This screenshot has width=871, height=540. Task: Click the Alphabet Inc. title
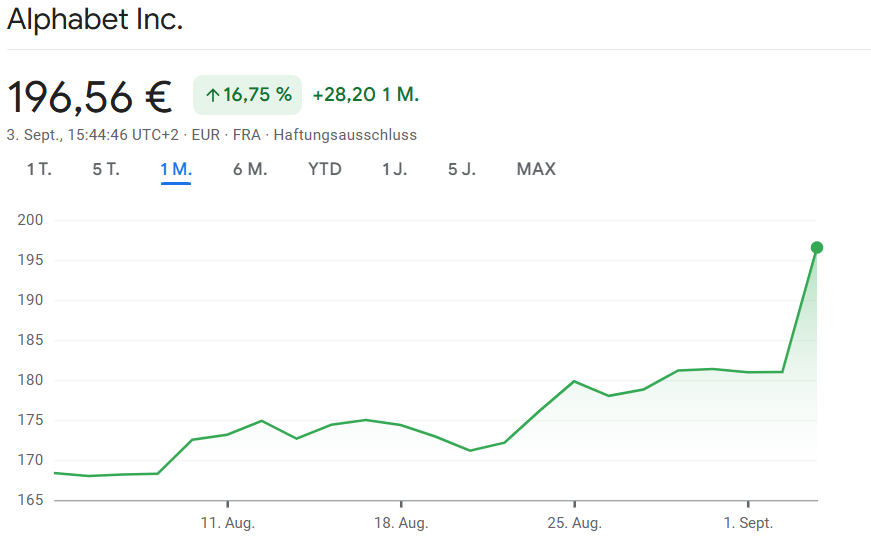tap(95, 20)
